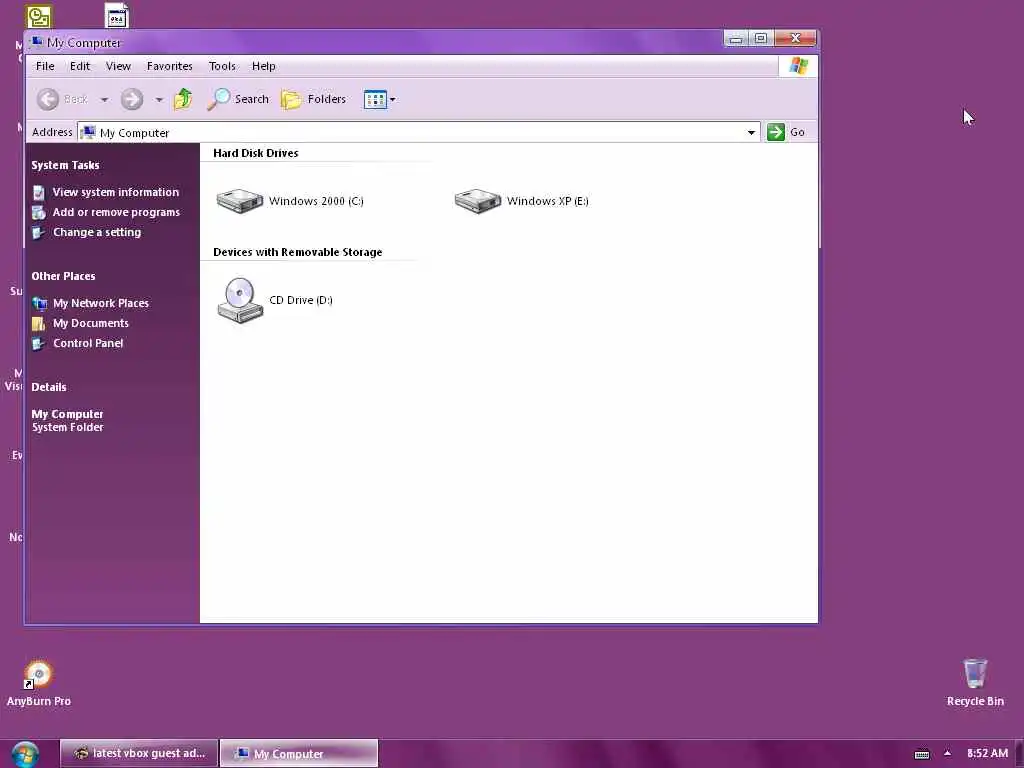Click Add or remove programs link

pyautogui.click(x=116, y=212)
